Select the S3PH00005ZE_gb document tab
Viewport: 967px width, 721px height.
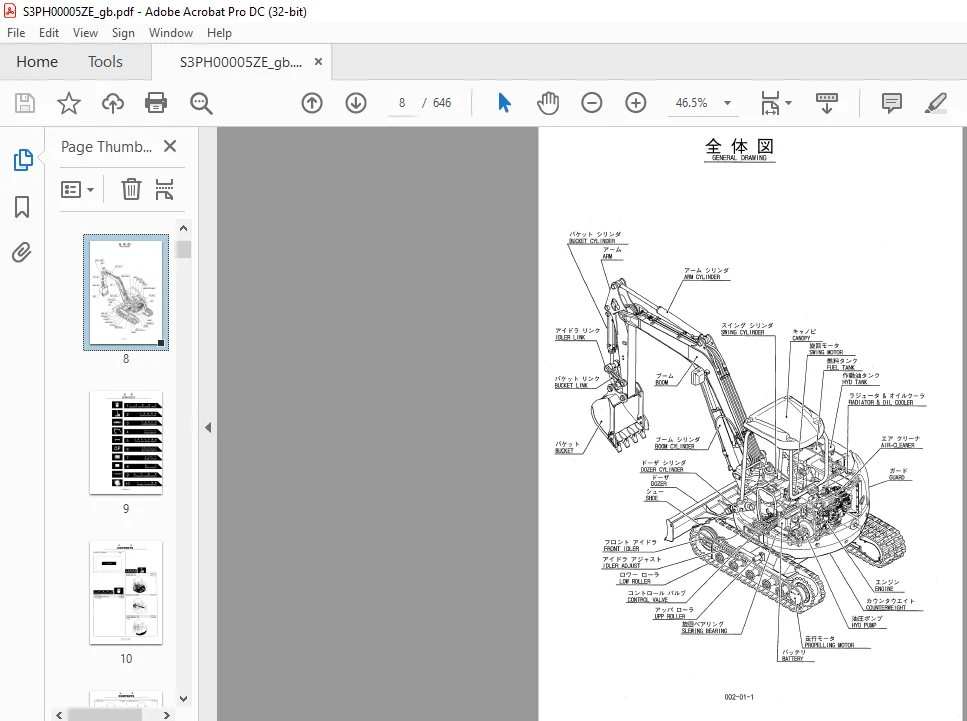pyautogui.click(x=241, y=62)
